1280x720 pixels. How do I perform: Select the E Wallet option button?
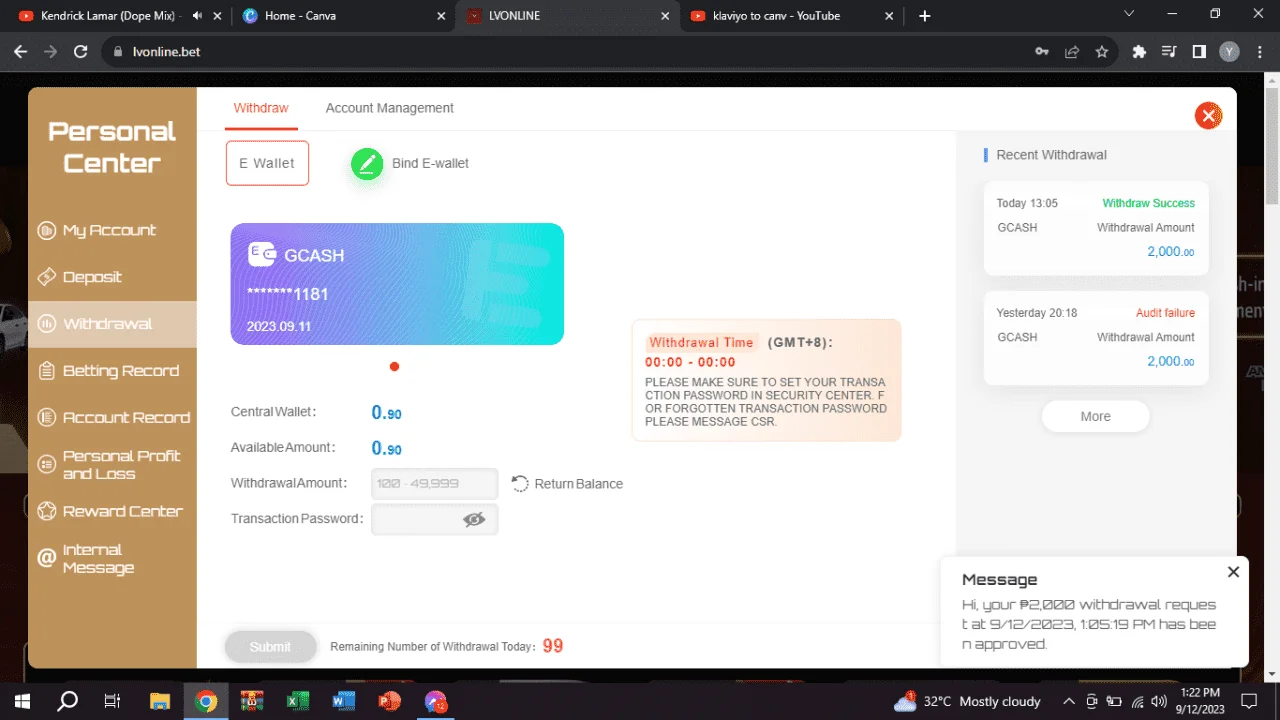click(x=267, y=163)
